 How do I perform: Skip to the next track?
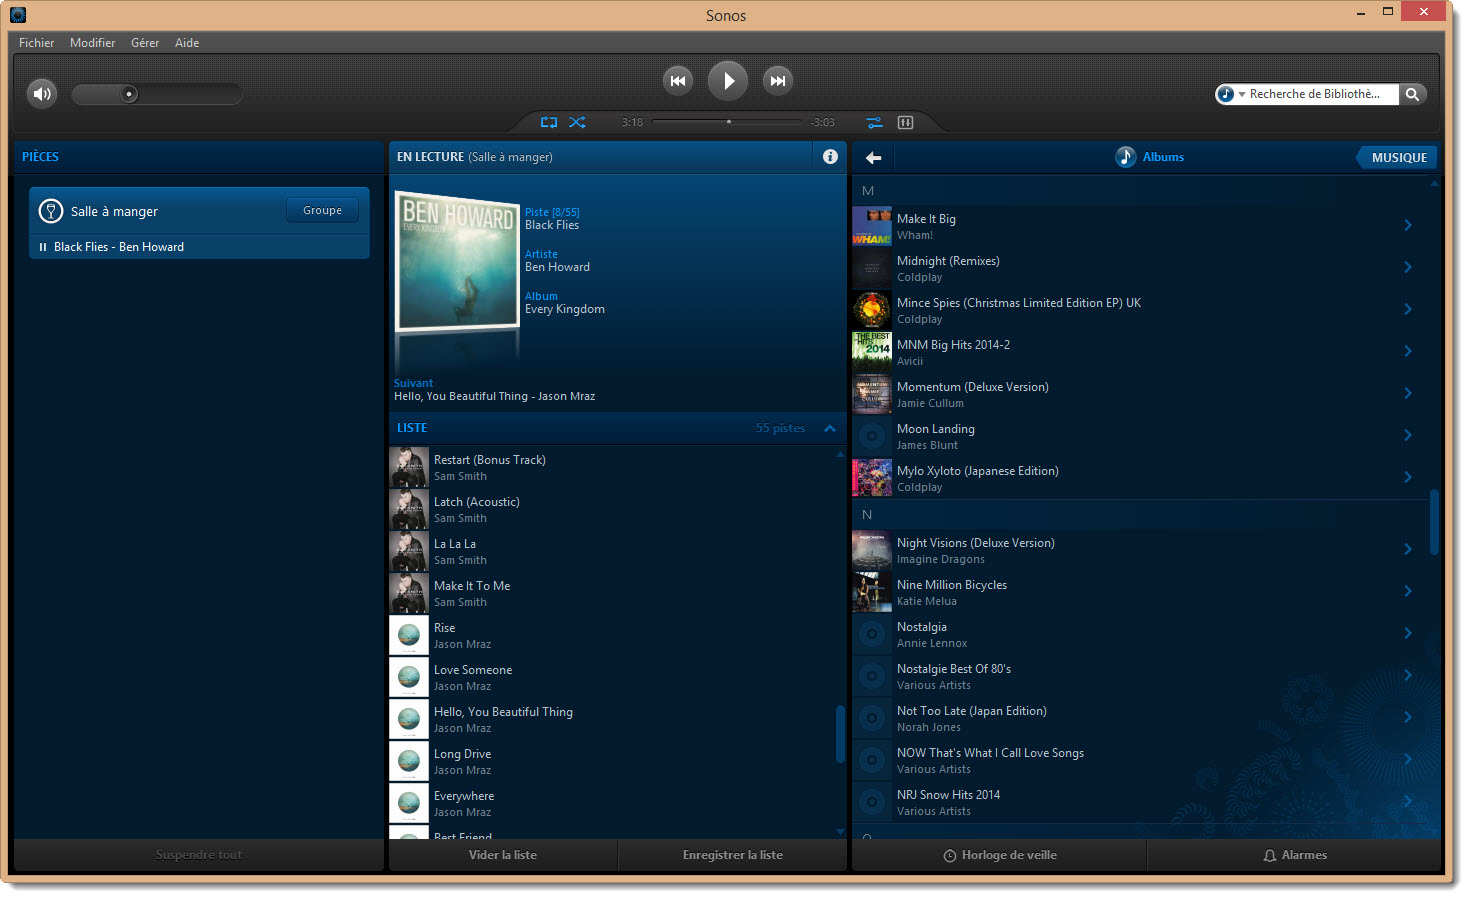point(777,81)
